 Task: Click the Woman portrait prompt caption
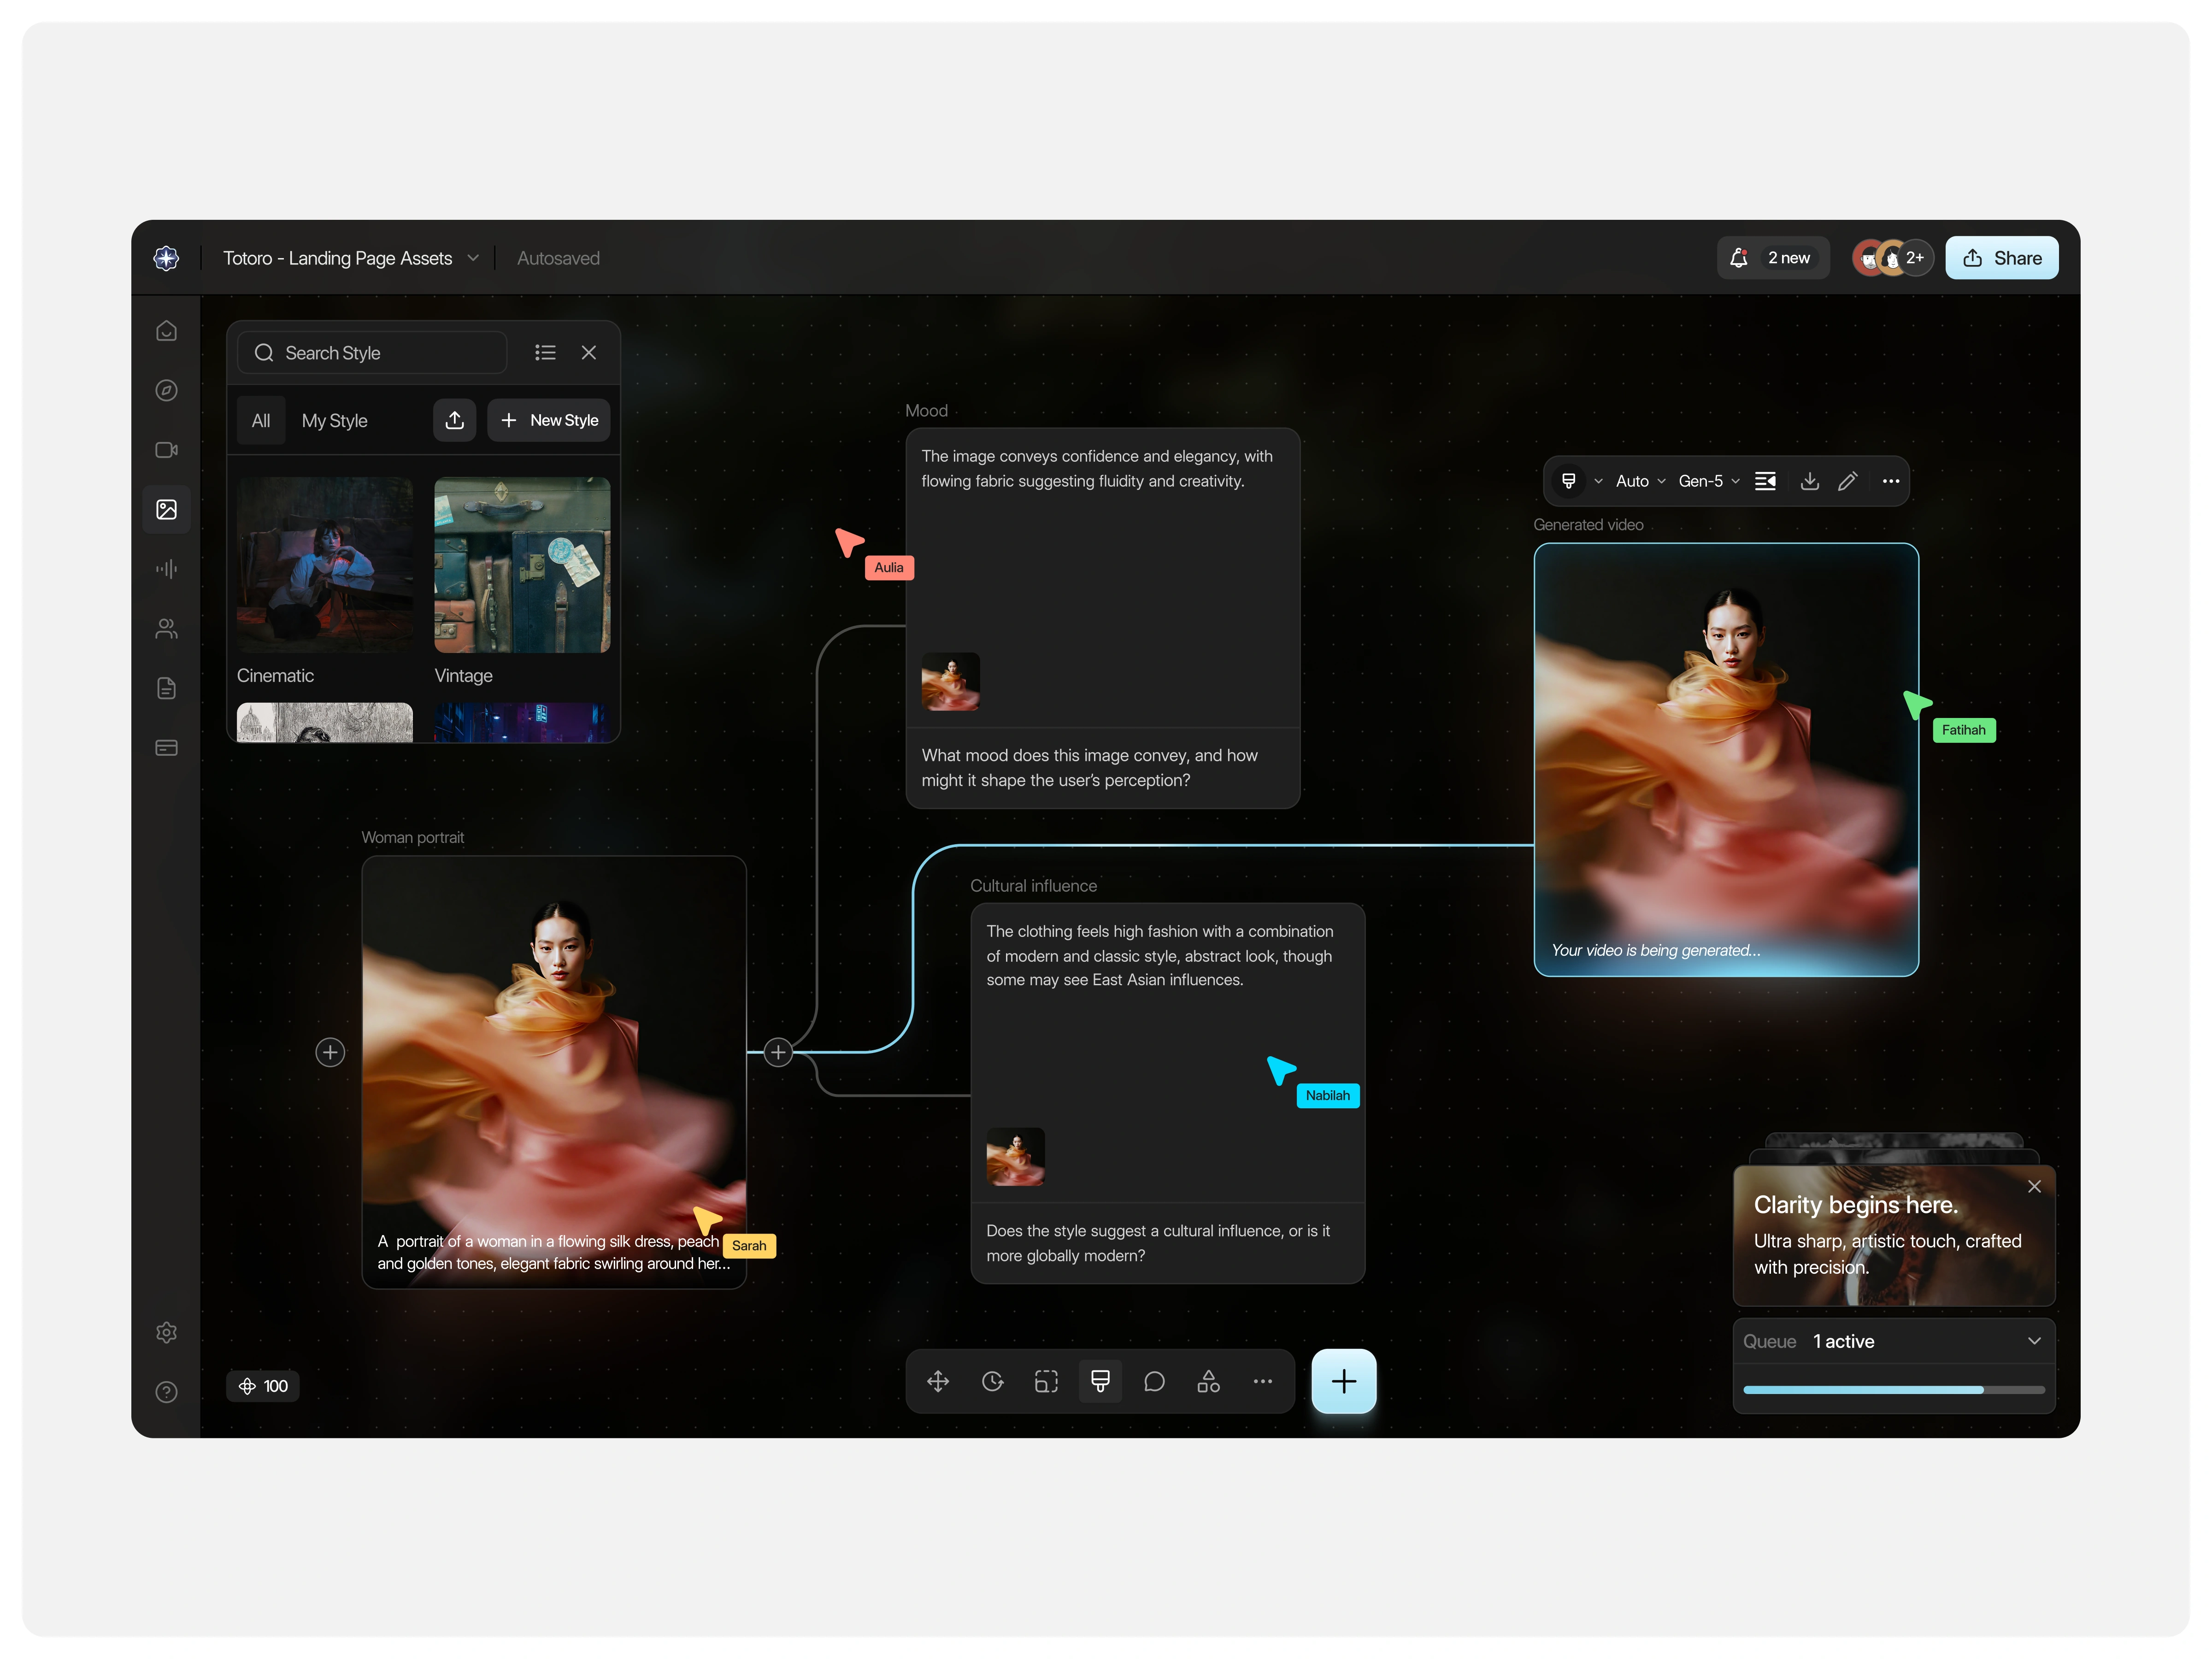pyautogui.click(x=554, y=1252)
